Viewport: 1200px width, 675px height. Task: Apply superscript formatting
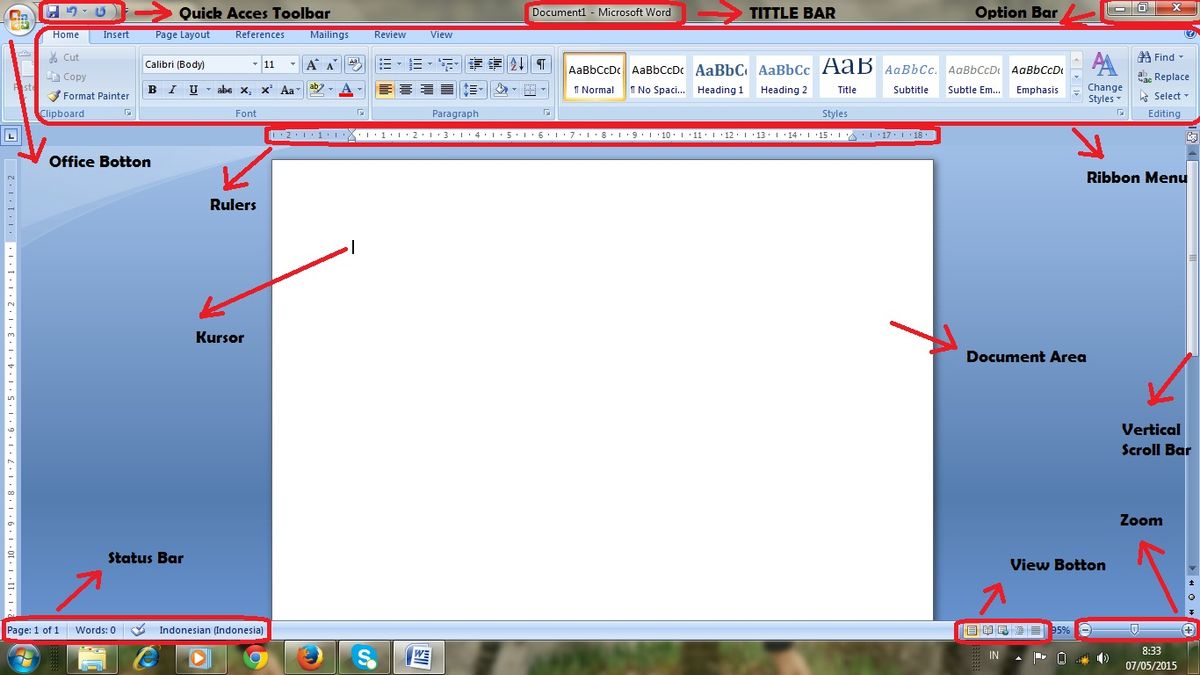tap(266, 90)
